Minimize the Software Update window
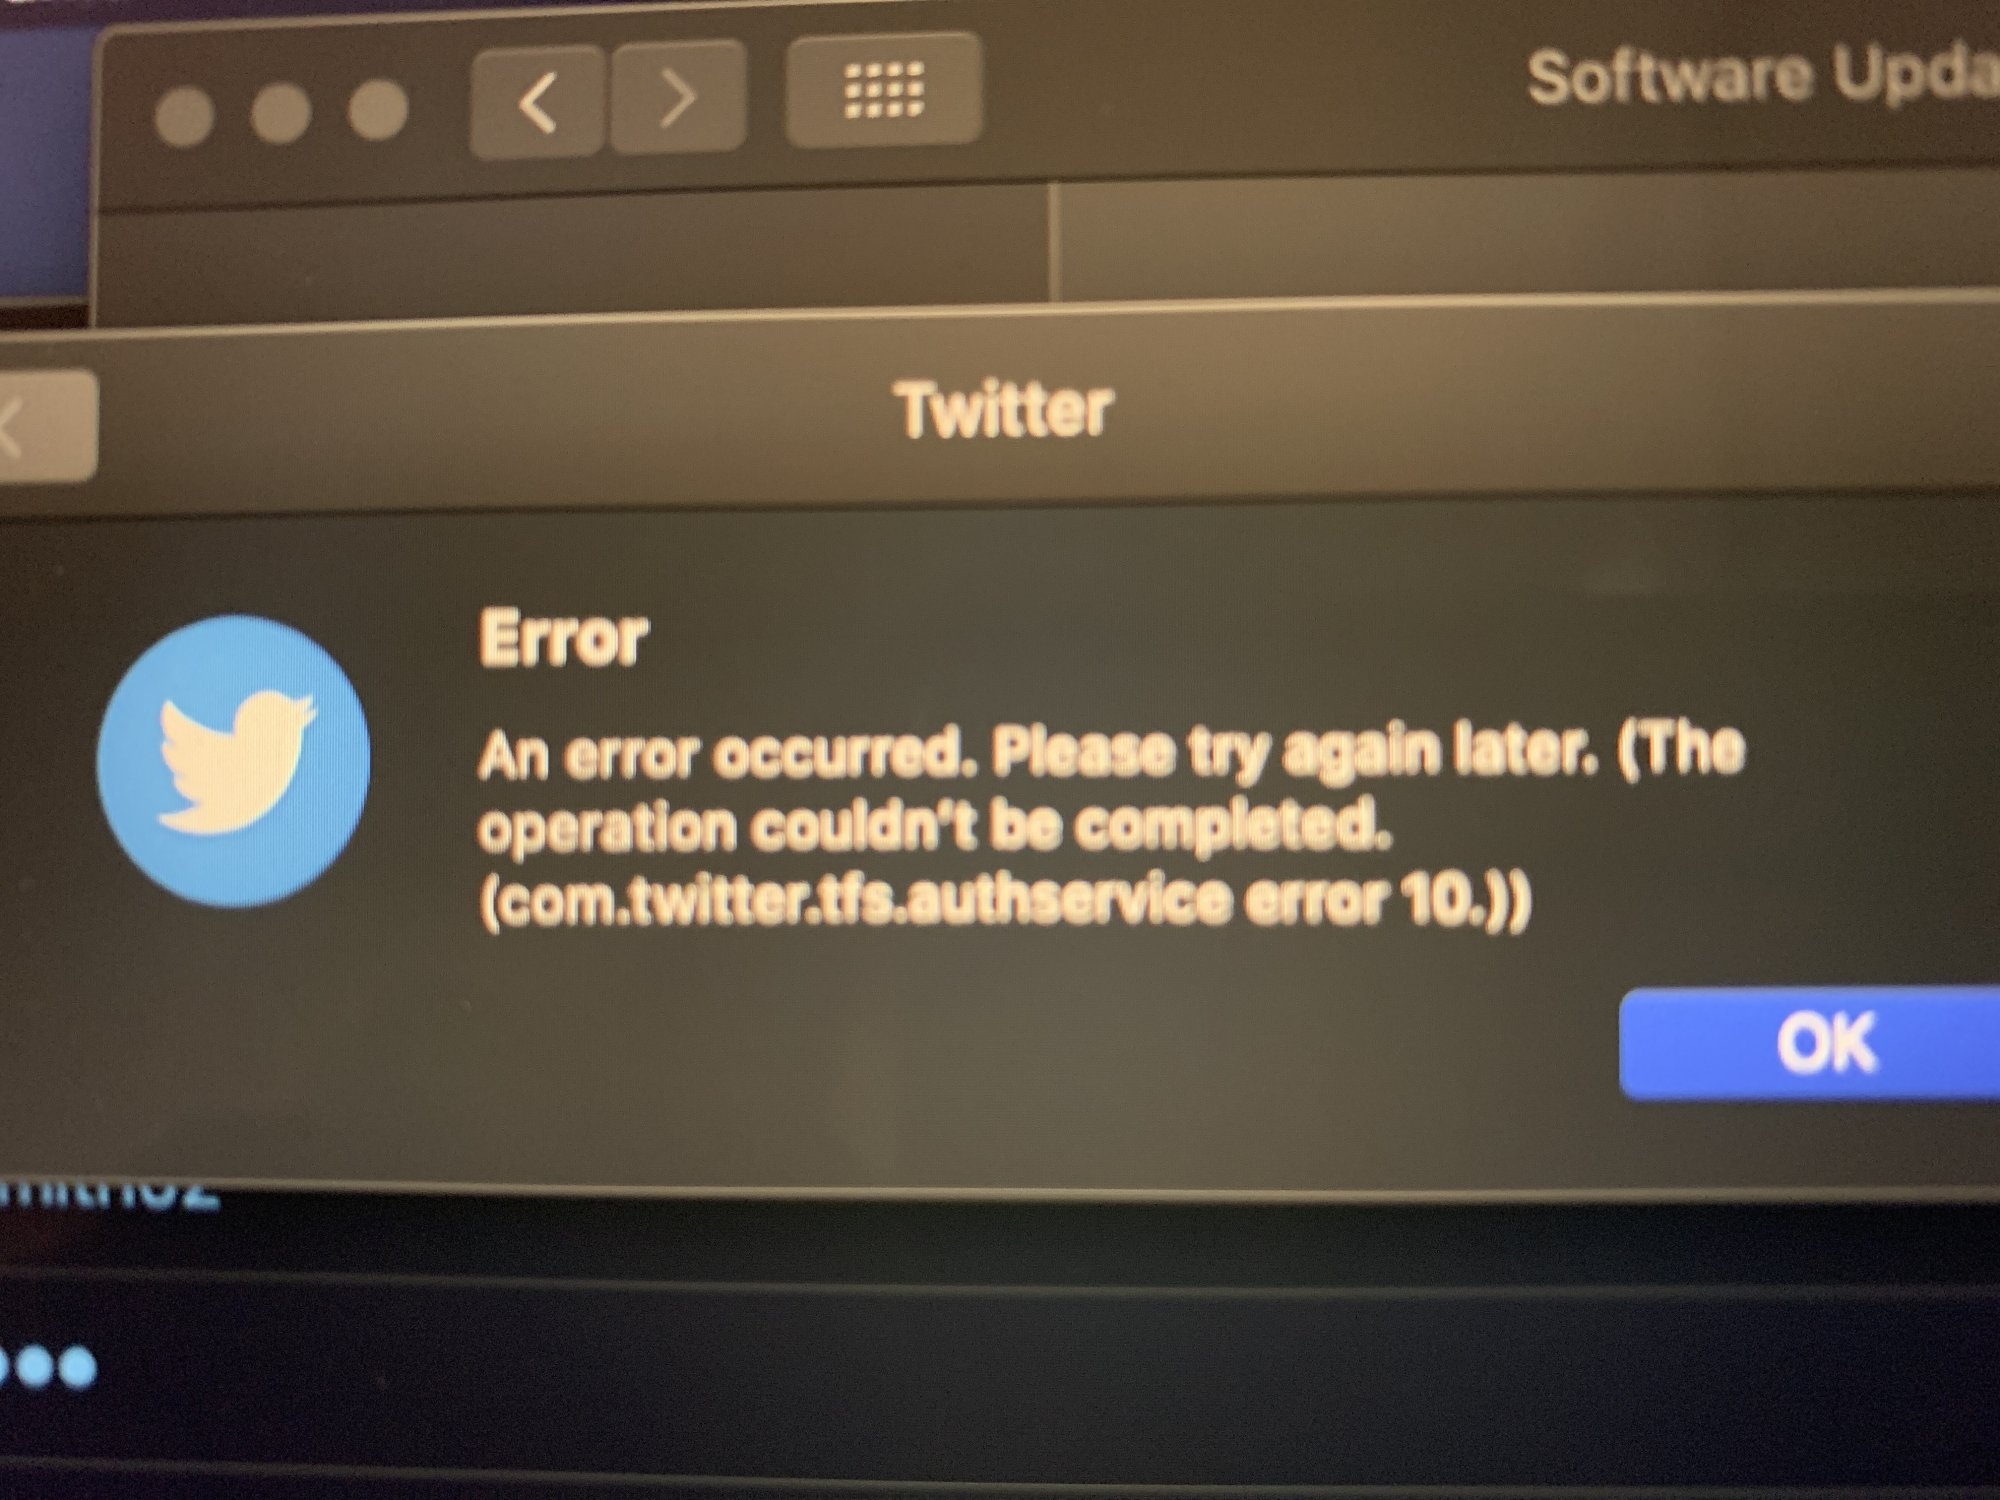This screenshot has height=1500, width=2000. click(x=281, y=112)
